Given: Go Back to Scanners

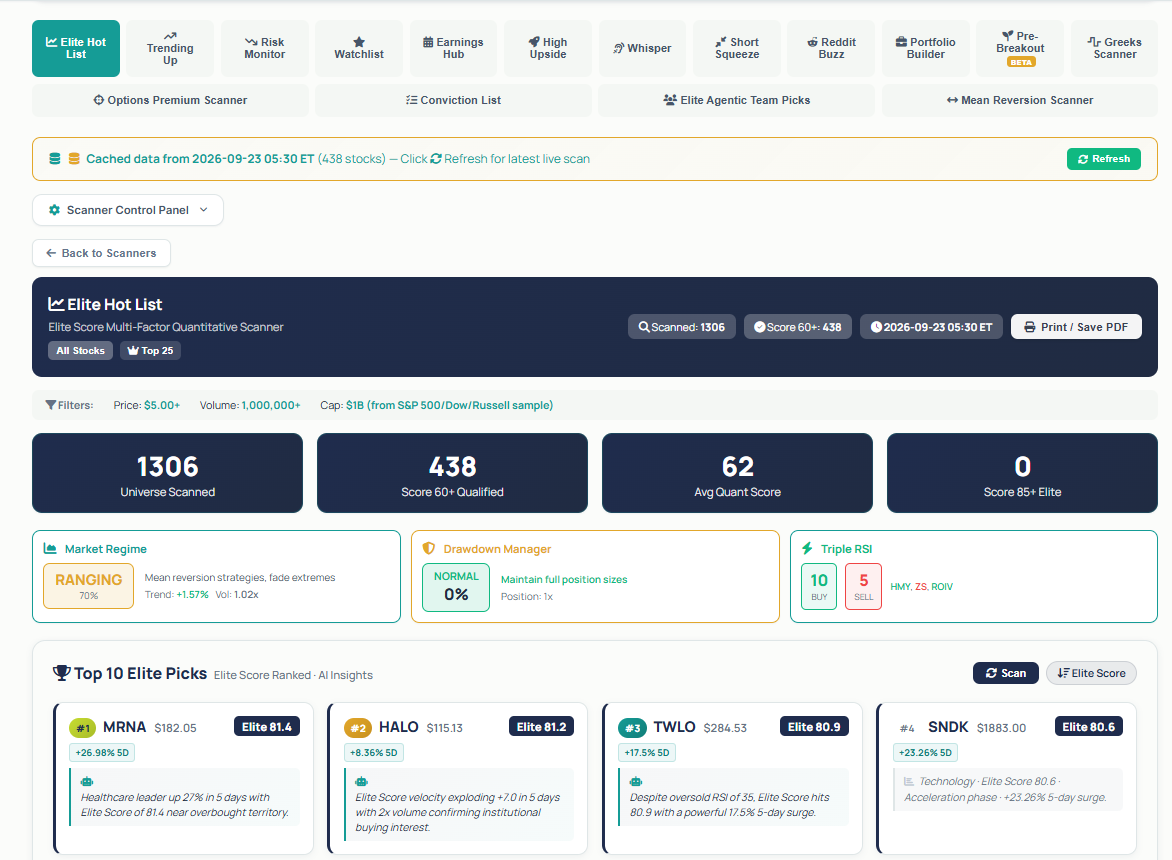Looking at the screenshot, I should click(x=102, y=253).
